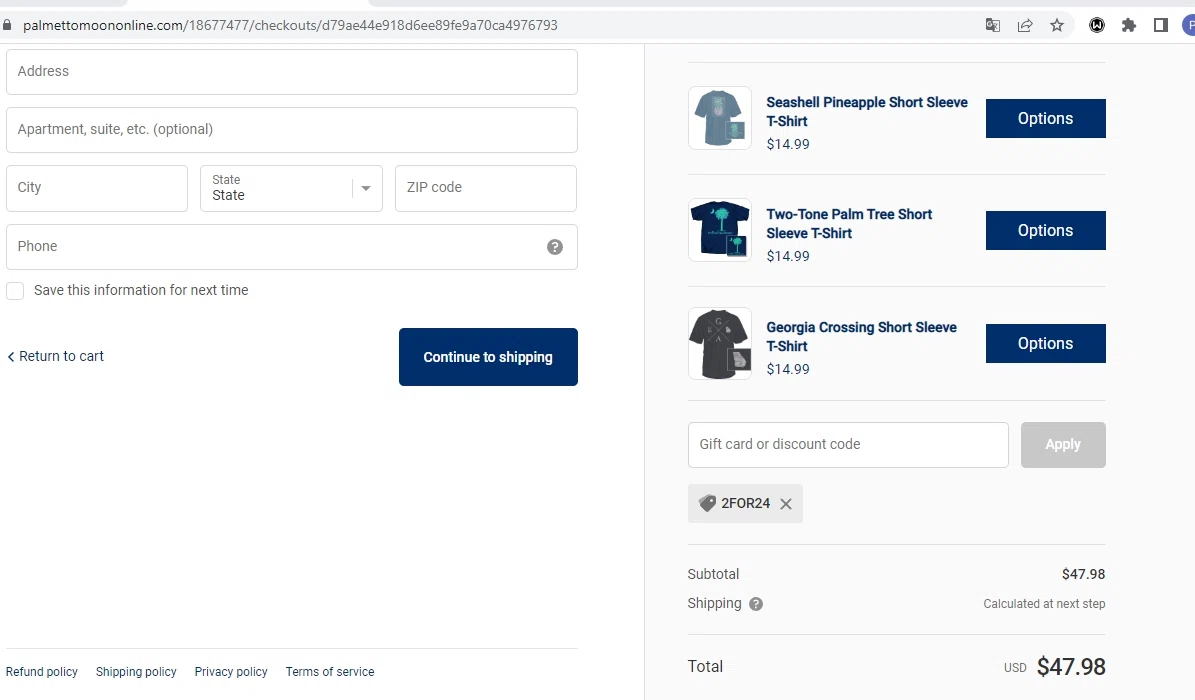This screenshot has width=1195, height=700.
Task: Share this page via the share icon
Action: click(1025, 25)
